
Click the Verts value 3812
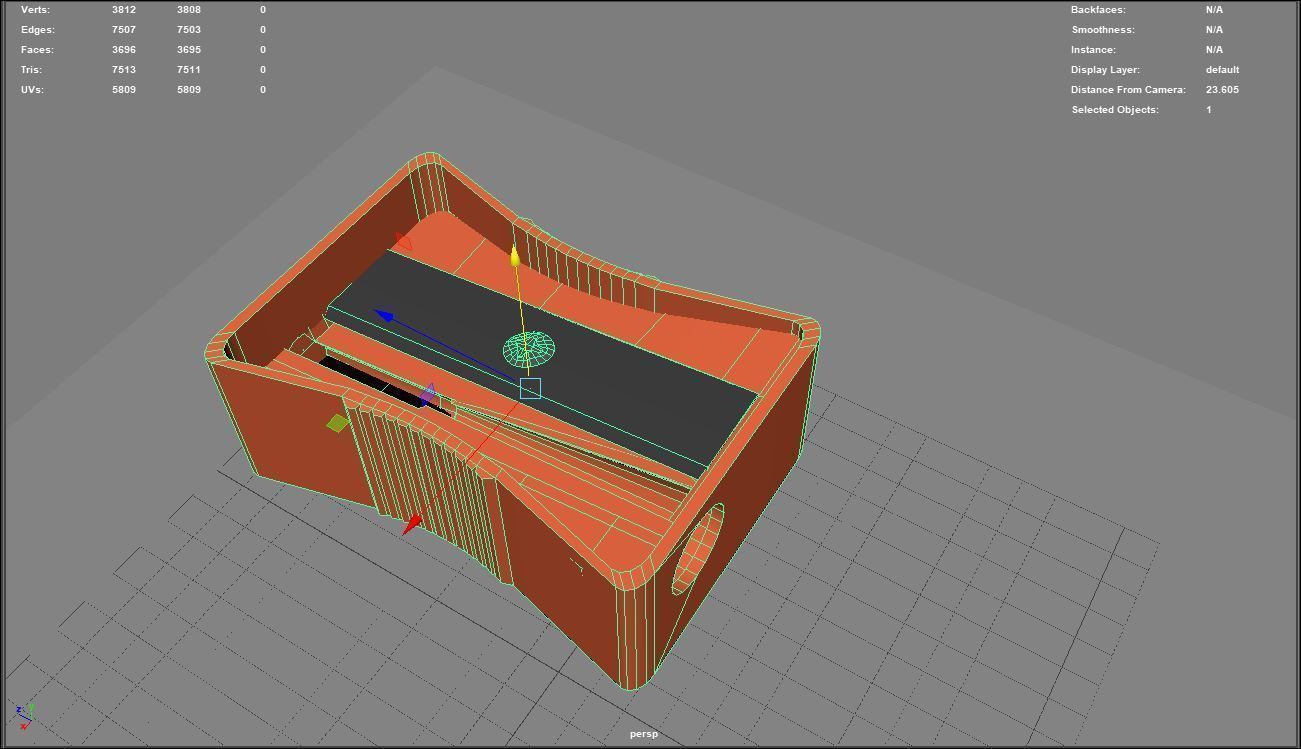[124, 9]
